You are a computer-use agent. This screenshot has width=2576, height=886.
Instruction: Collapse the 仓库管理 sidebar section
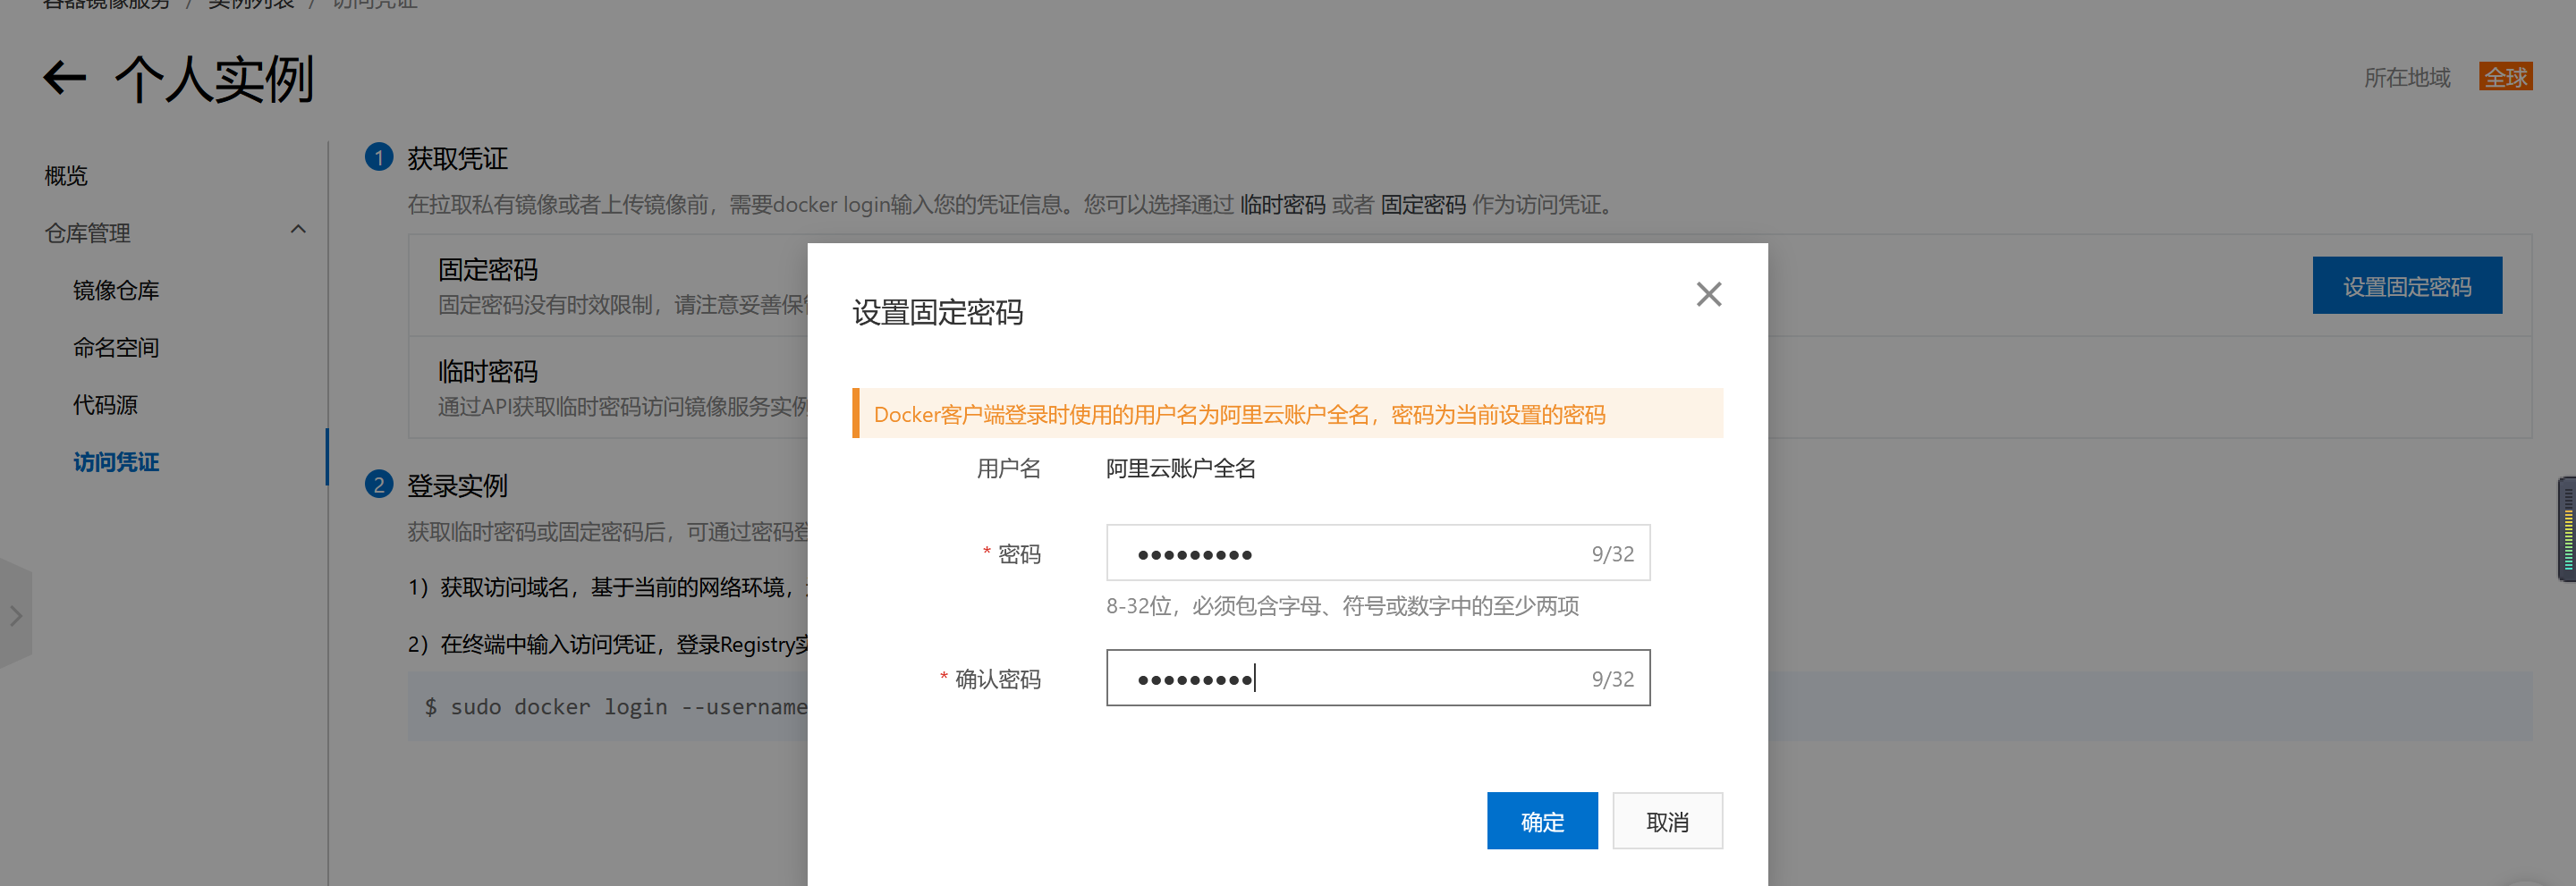[297, 229]
